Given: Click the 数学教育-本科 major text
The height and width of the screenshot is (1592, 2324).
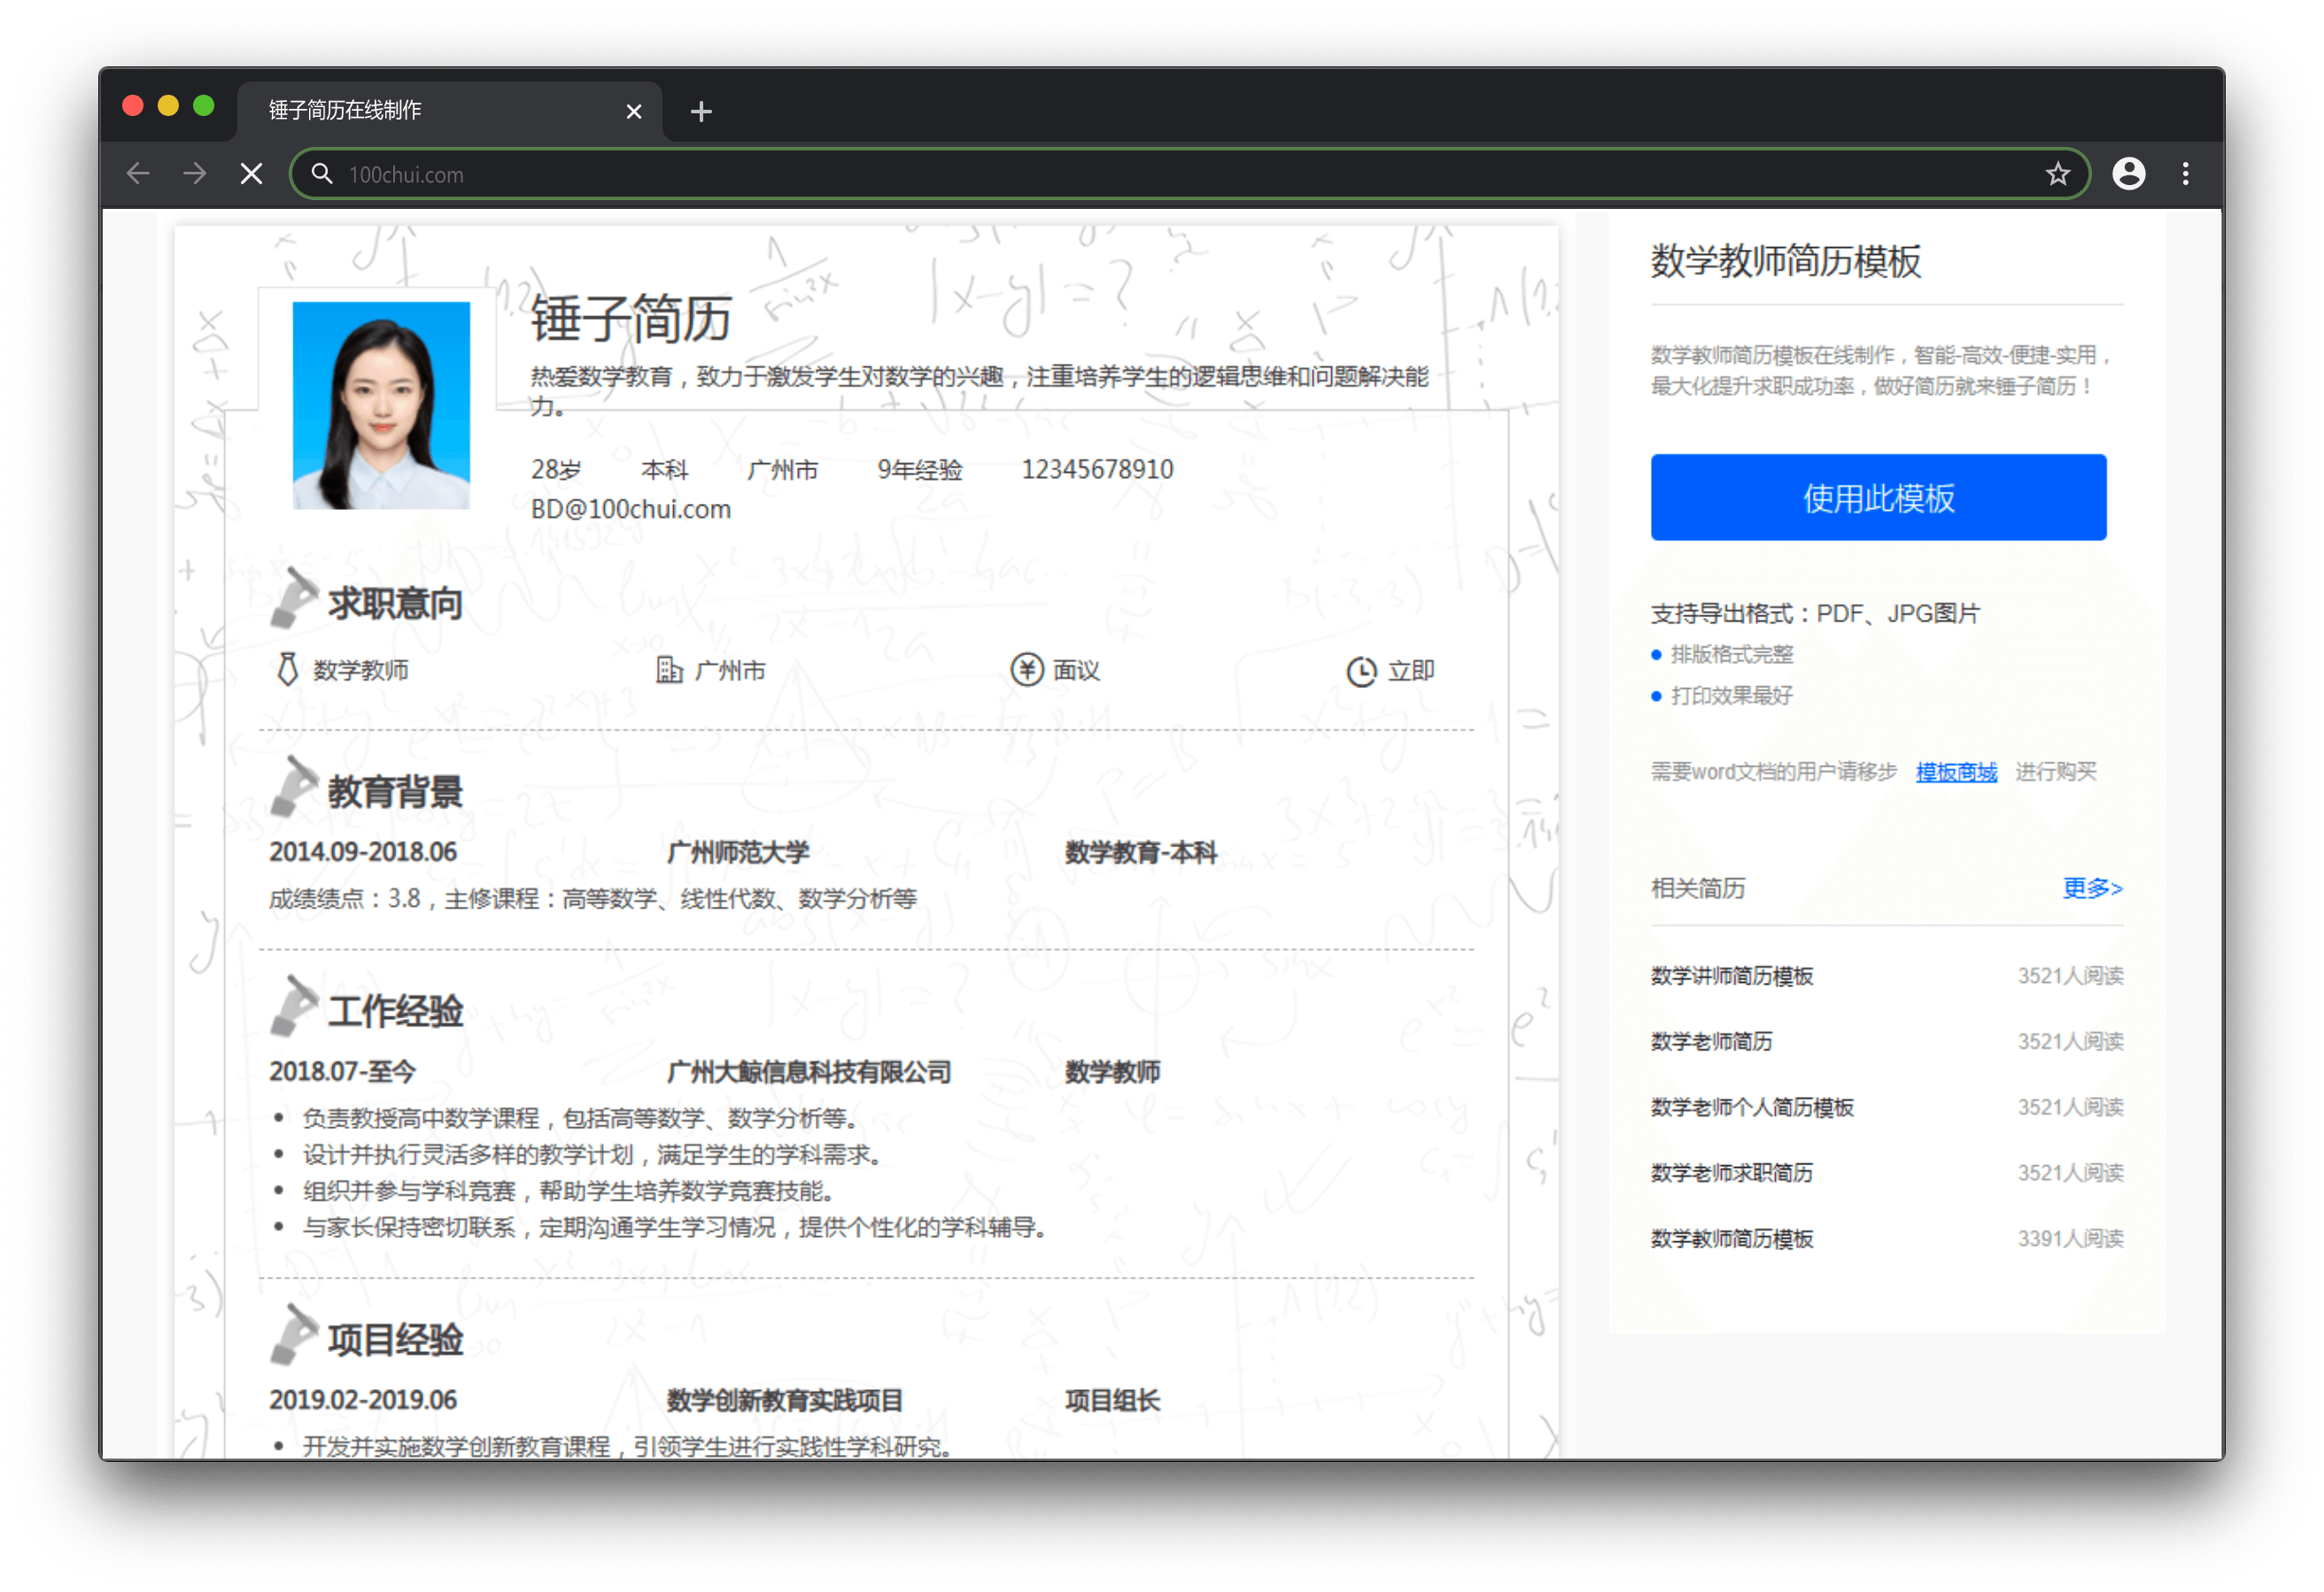Looking at the screenshot, I should [1141, 852].
